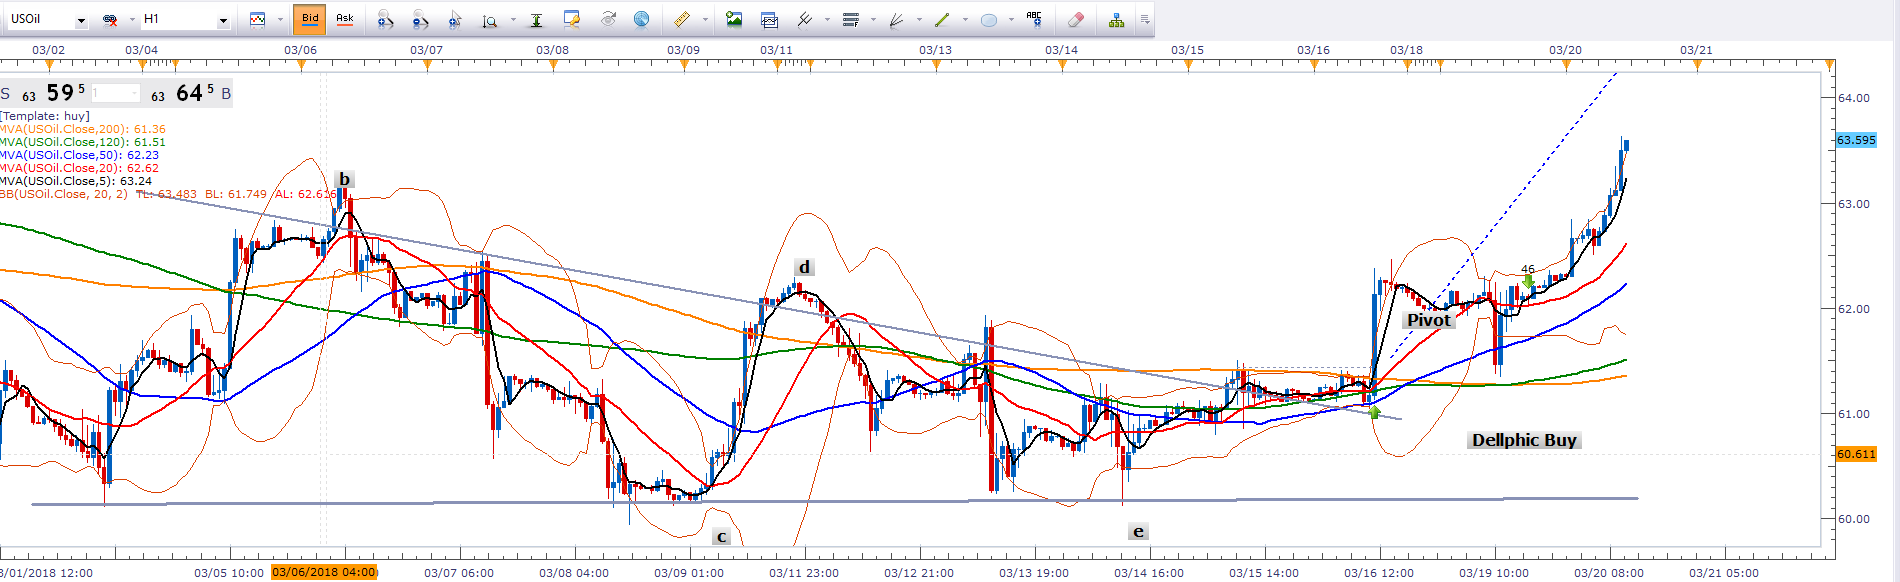This screenshot has height=582, width=1900.
Task: Click the B buy price button
Action: (x=226, y=94)
